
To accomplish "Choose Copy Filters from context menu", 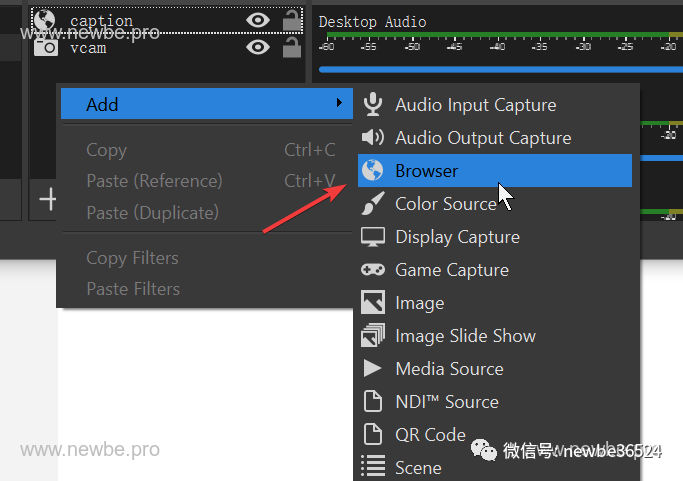I will tap(207, 258).
